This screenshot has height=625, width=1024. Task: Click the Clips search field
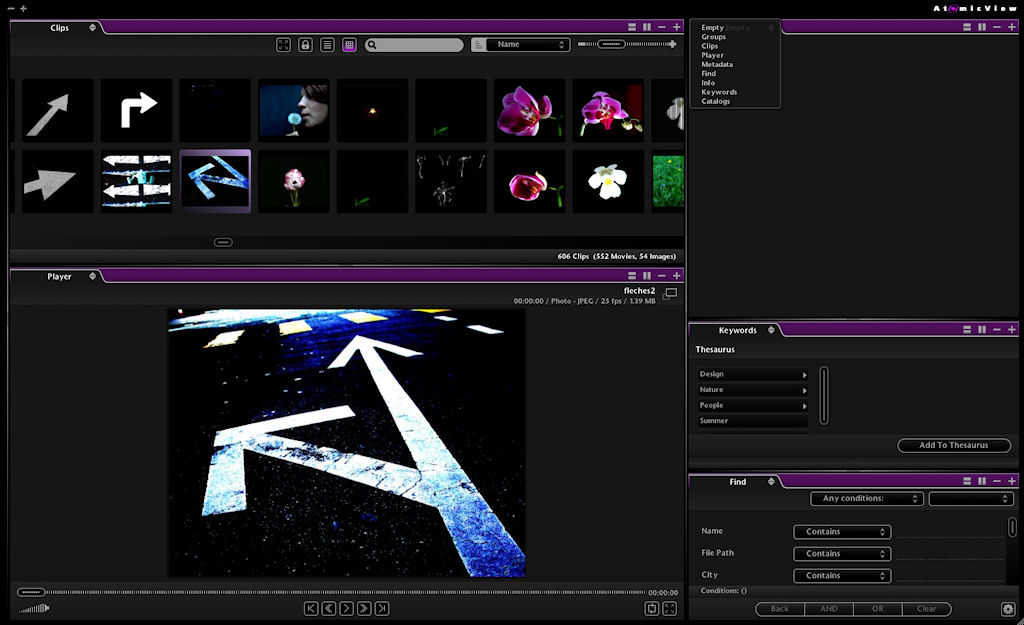[420, 45]
